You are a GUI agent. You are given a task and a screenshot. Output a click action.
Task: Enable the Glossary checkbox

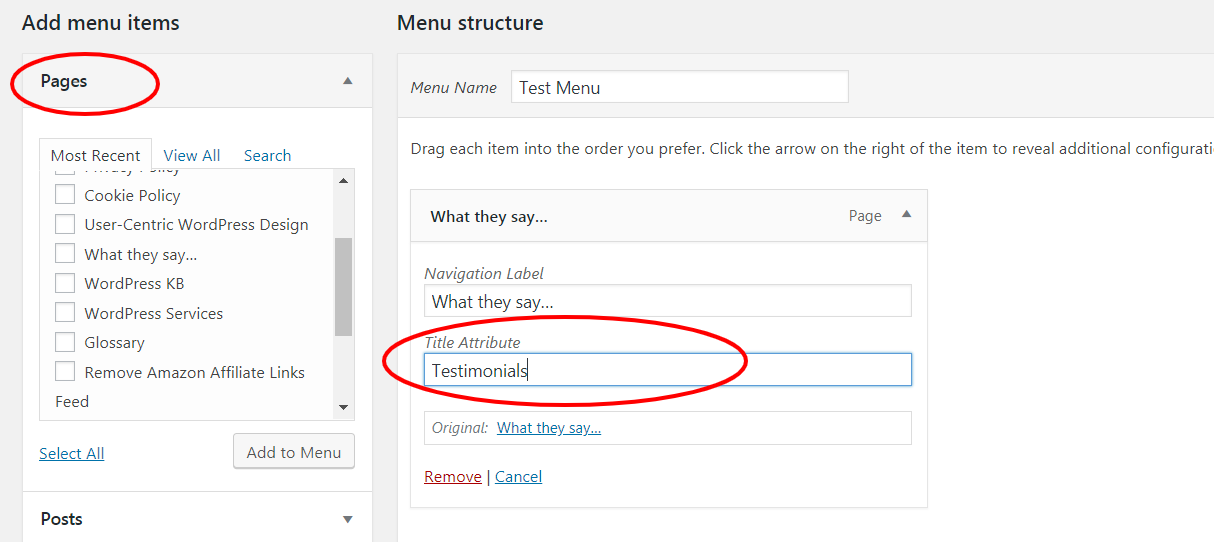click(x=65, y=342)
